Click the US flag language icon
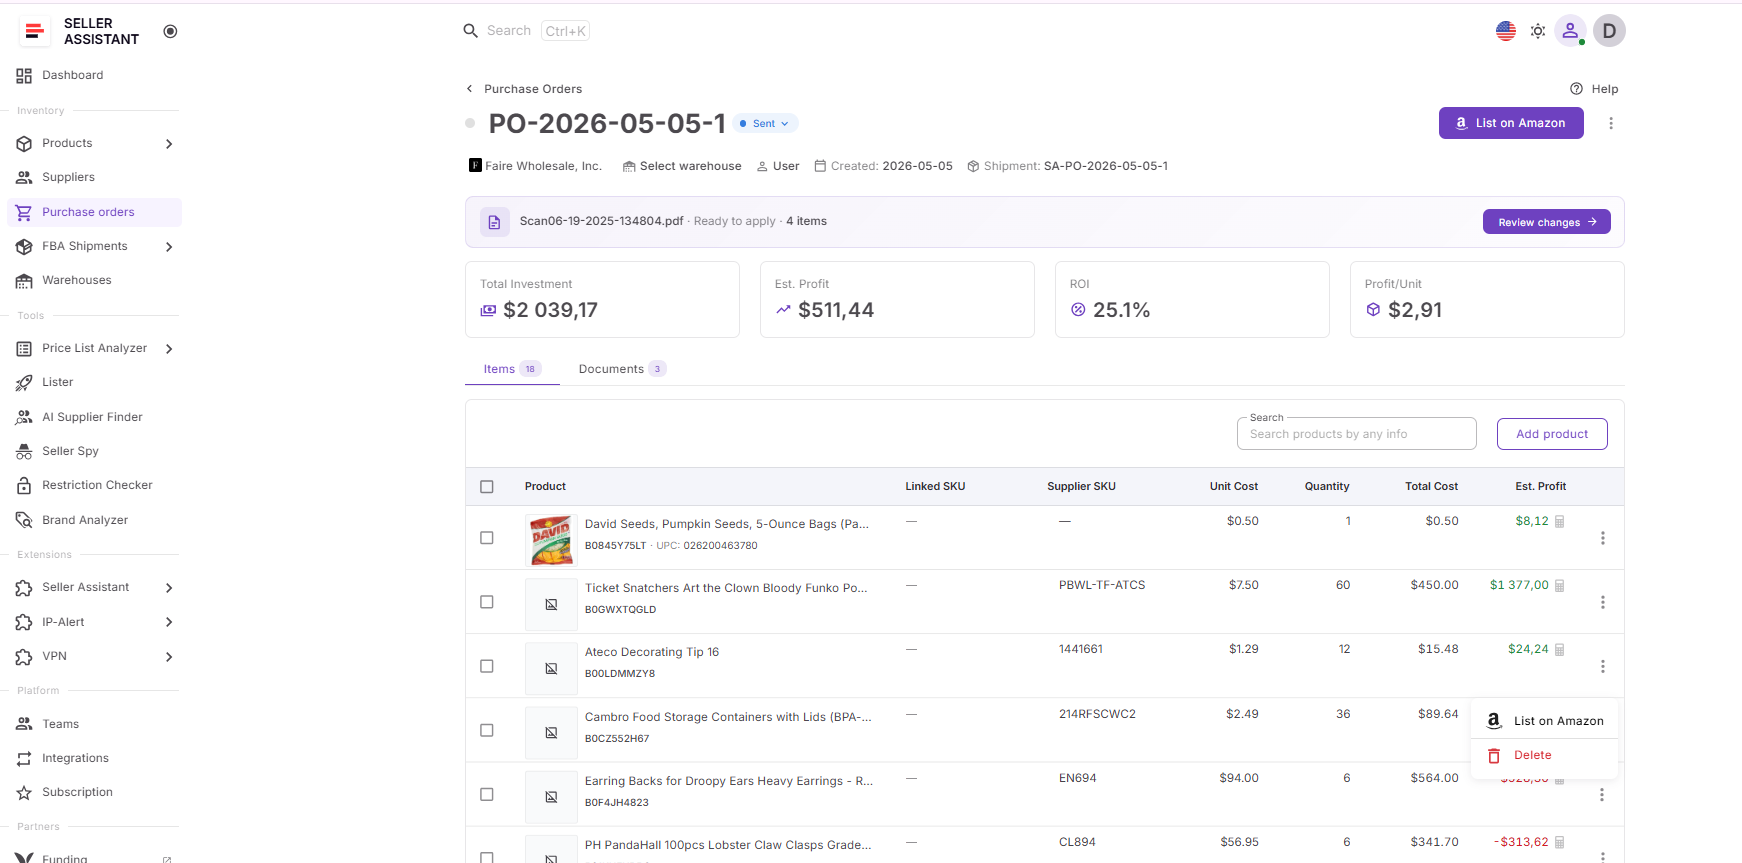Screen dimensions: 1742x863 coord(1506,31)
